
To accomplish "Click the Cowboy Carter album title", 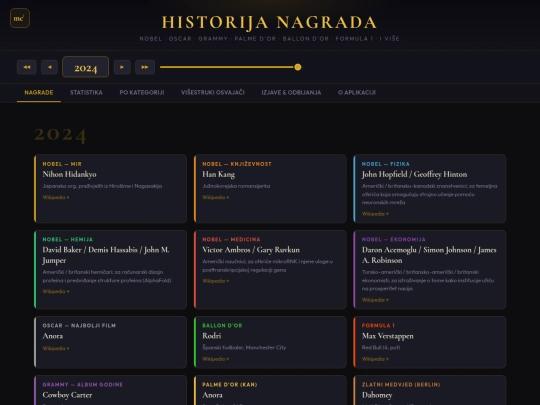I will click(x=67, y=395).
